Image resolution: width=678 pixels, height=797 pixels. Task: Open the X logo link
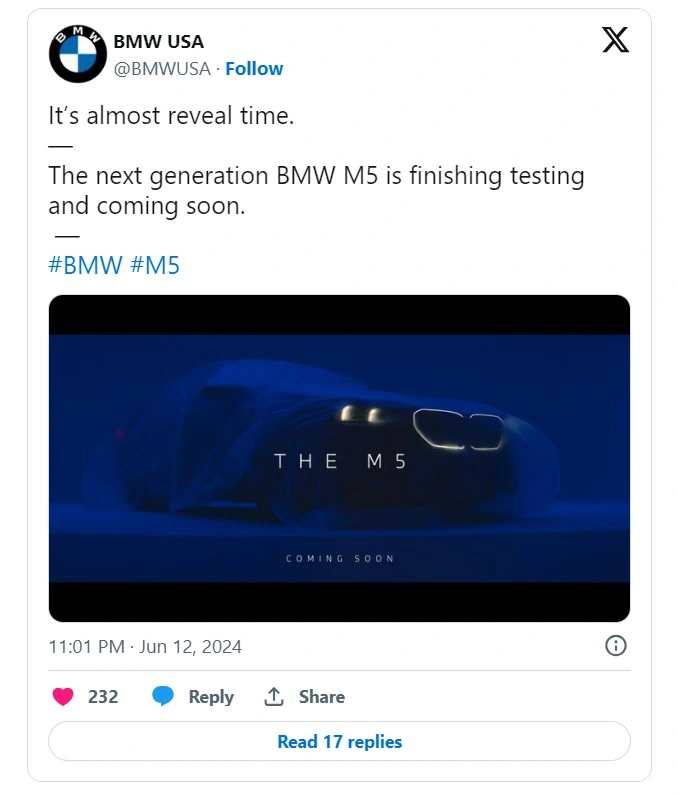point(615,41)
